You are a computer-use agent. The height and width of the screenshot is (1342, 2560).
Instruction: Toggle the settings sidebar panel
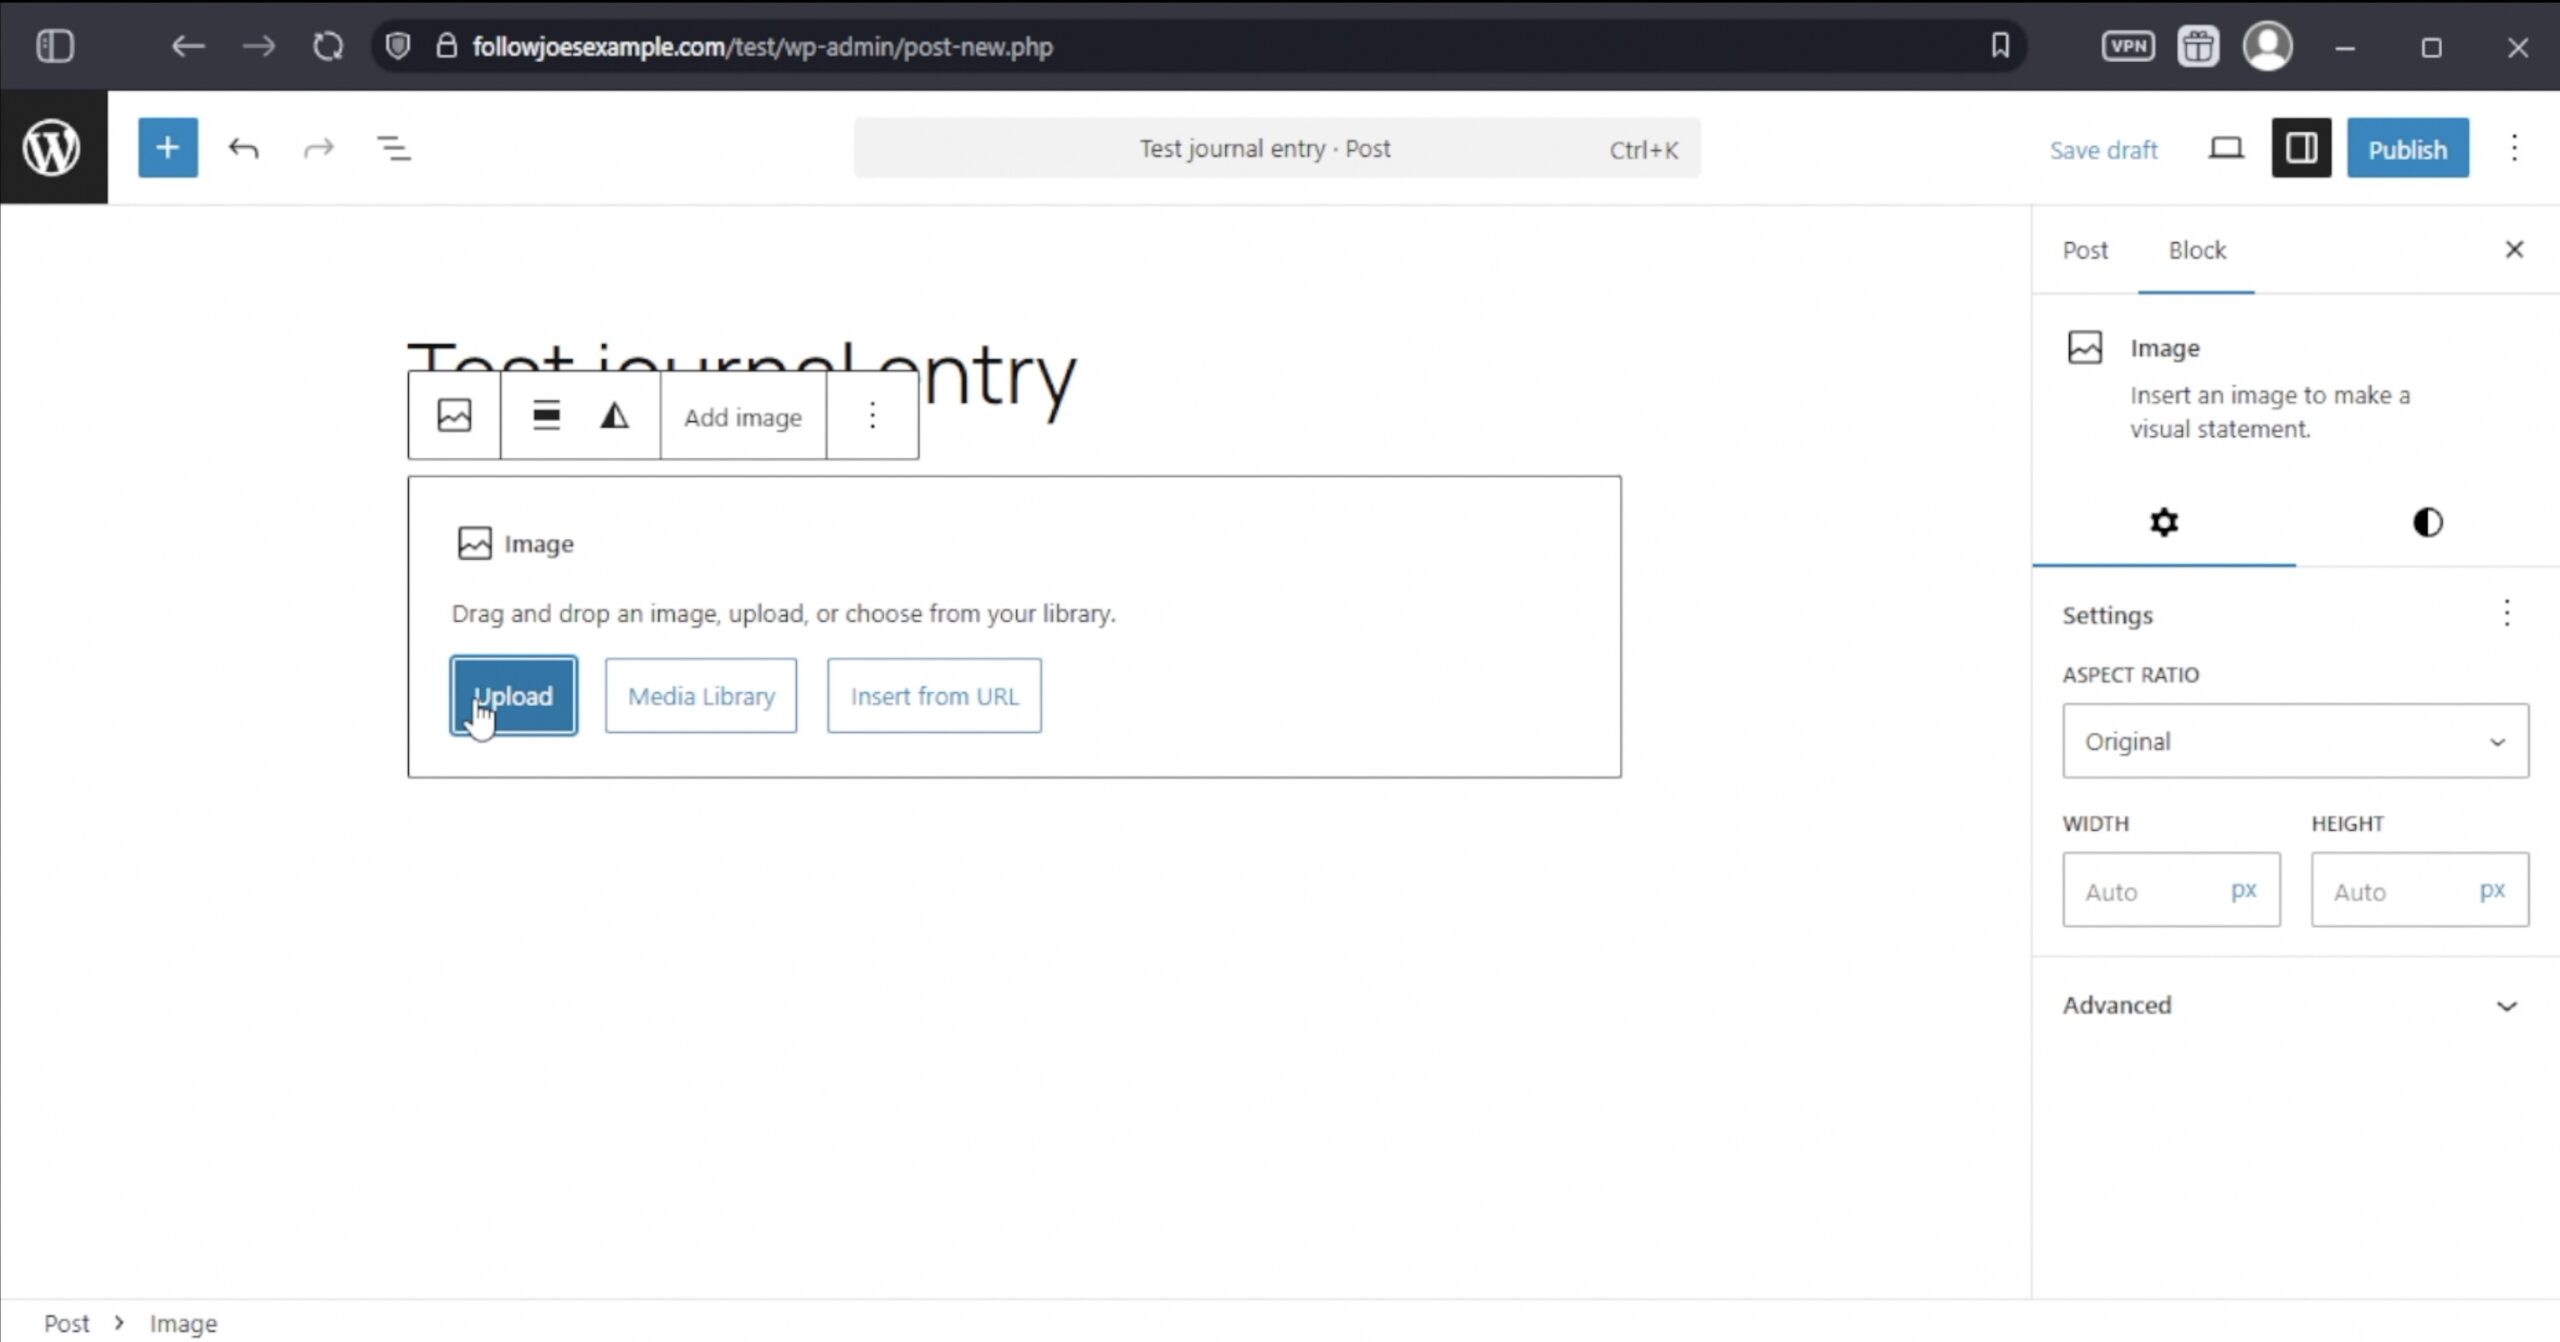pyautogui.click(x=2300, y=147)
